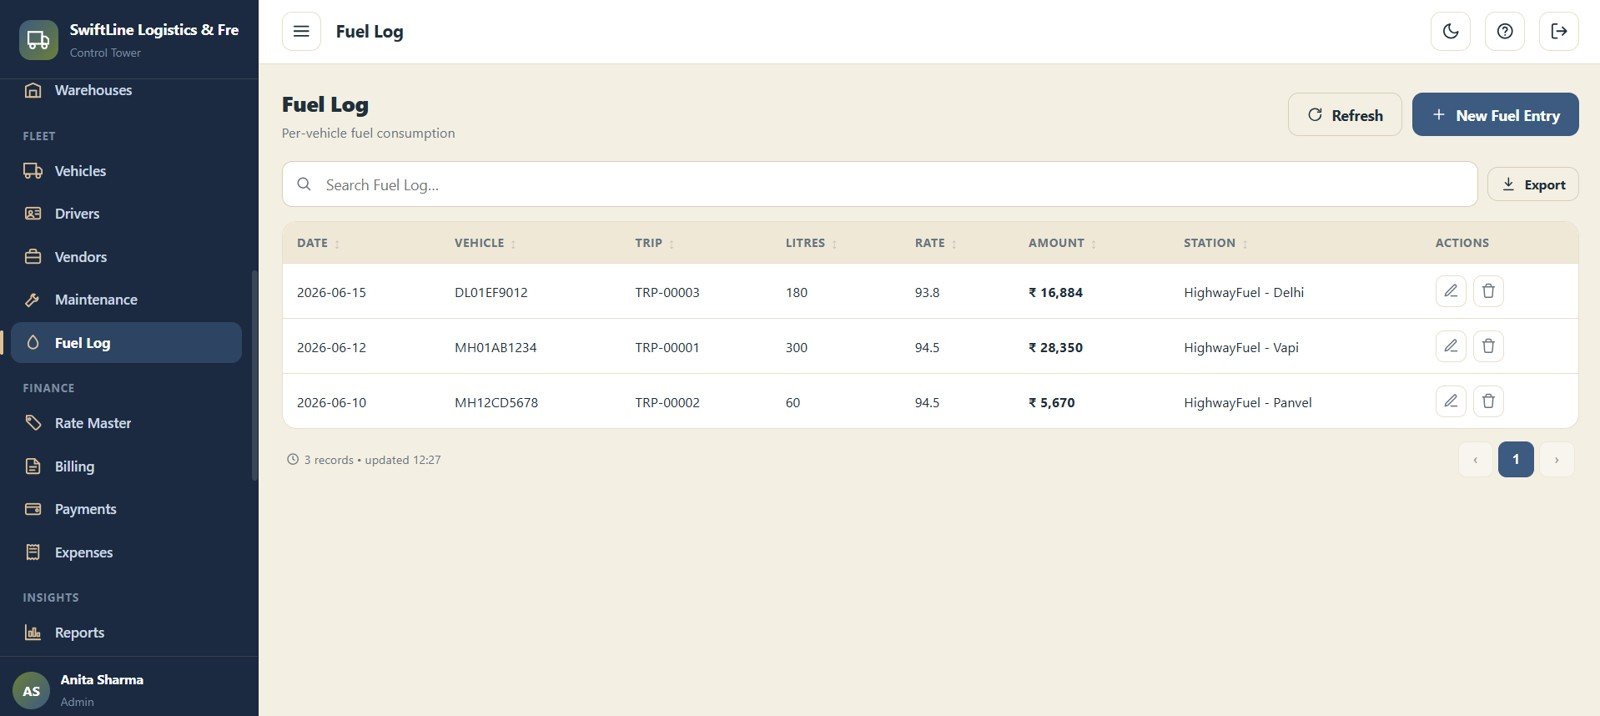This screenshot has height=716, width=1600.
Task: Navigate to Vendors
Action: 126,257
